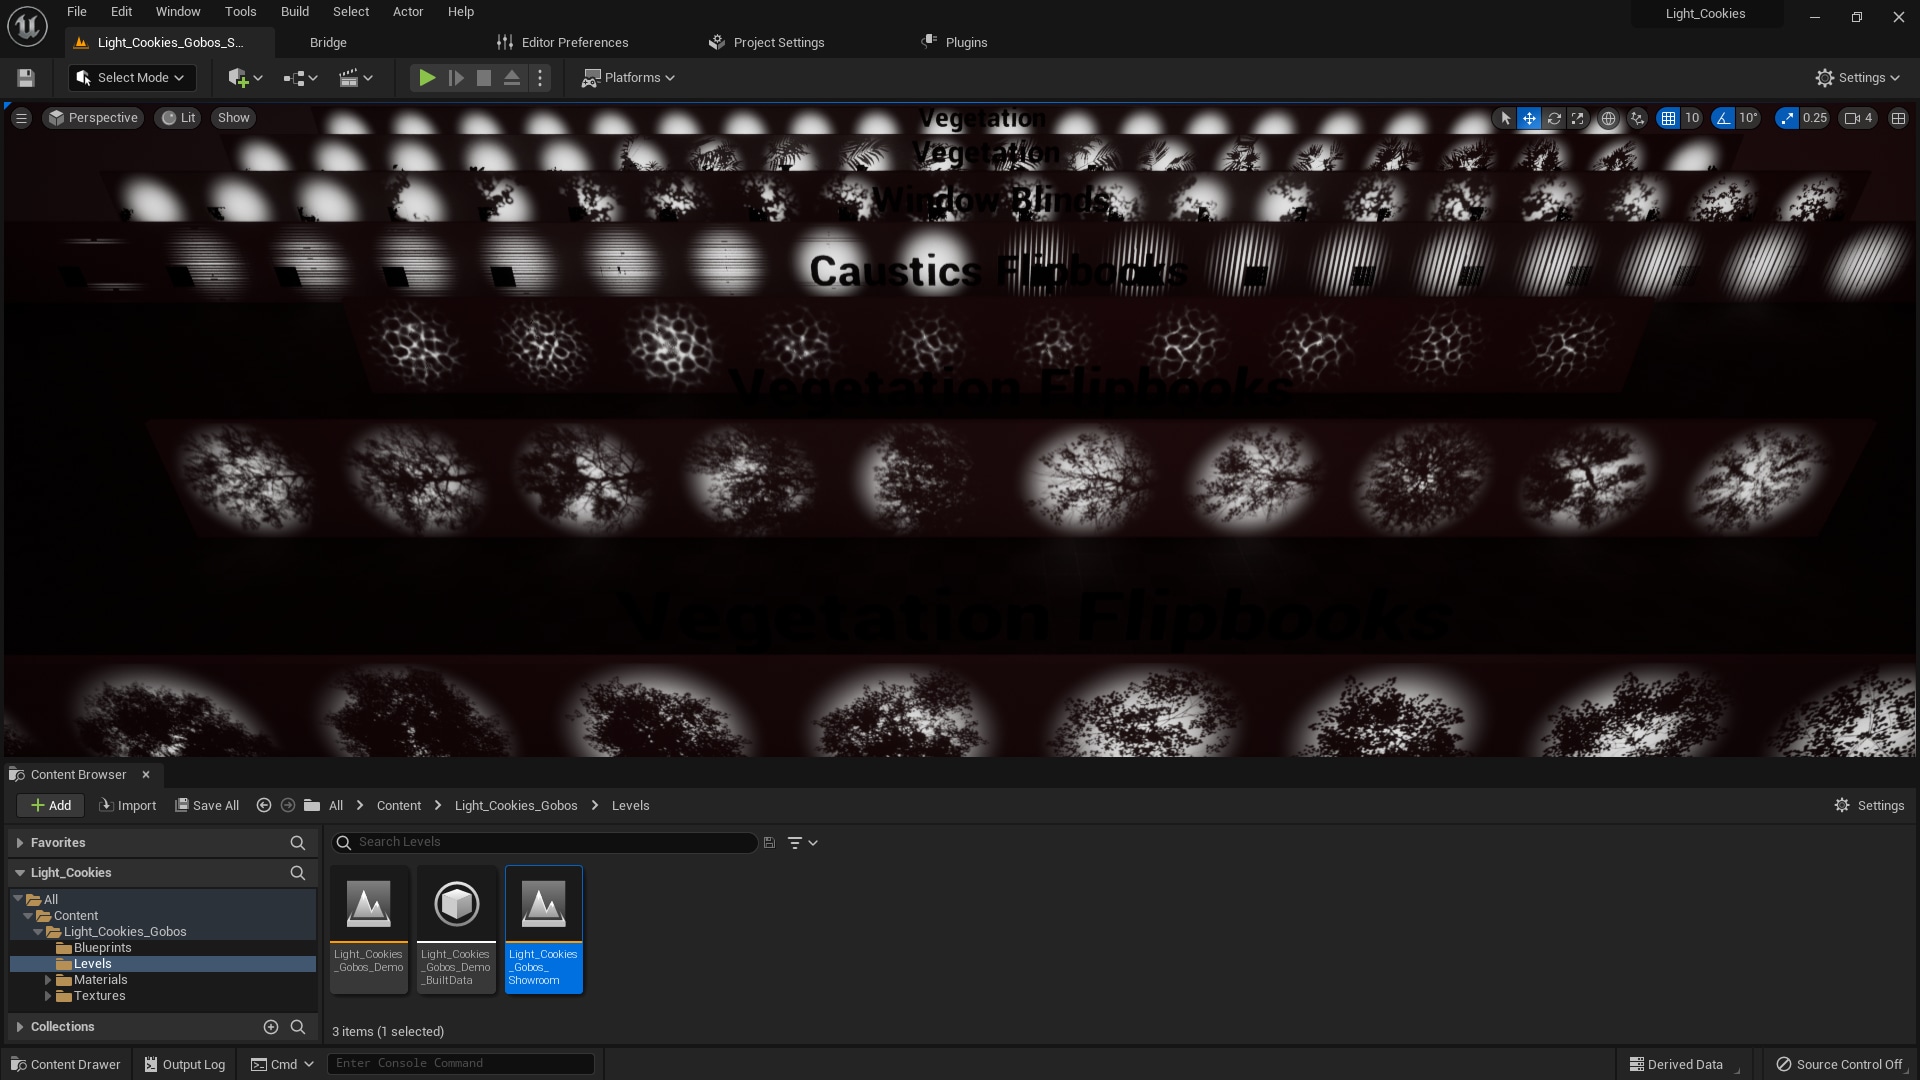Open the Platforms dropdown

[x=628, y=77]
